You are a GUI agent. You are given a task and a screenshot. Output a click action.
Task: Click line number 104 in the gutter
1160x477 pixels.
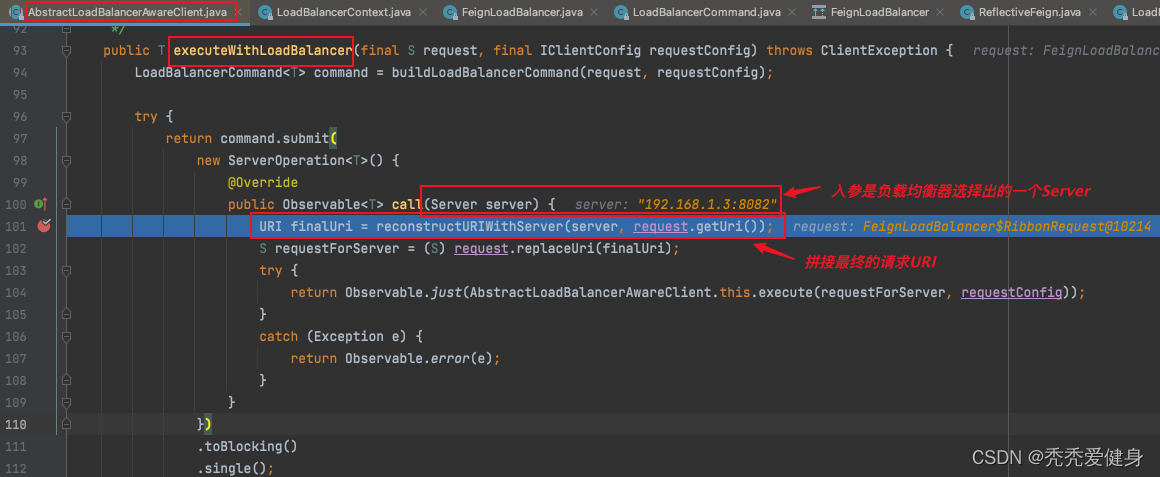point(18,292)
